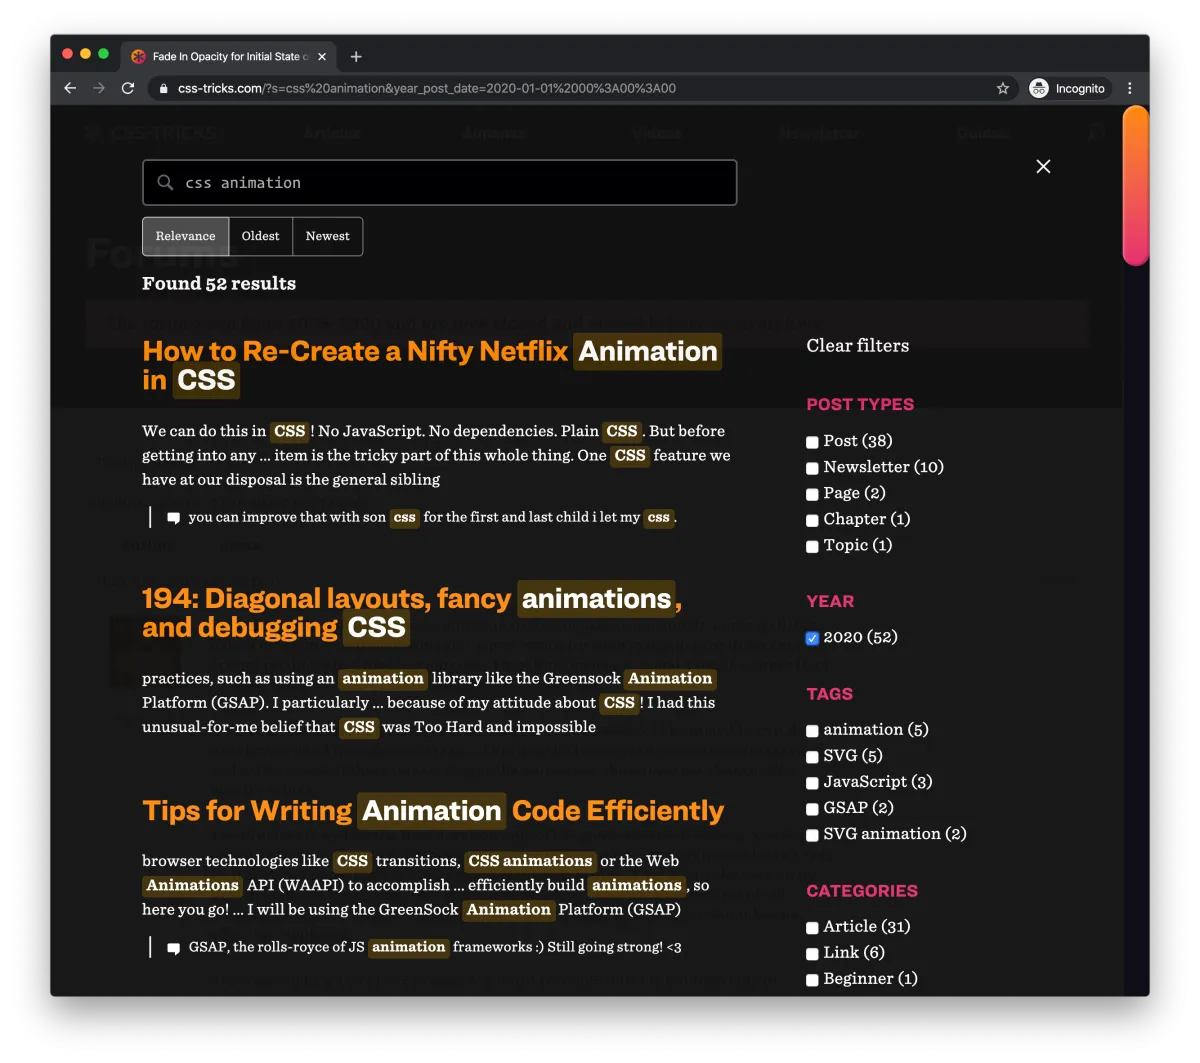Viewport: 1200px width, 1063px height.
Task: Click the browser address bar URL
Action: (427, 88)
